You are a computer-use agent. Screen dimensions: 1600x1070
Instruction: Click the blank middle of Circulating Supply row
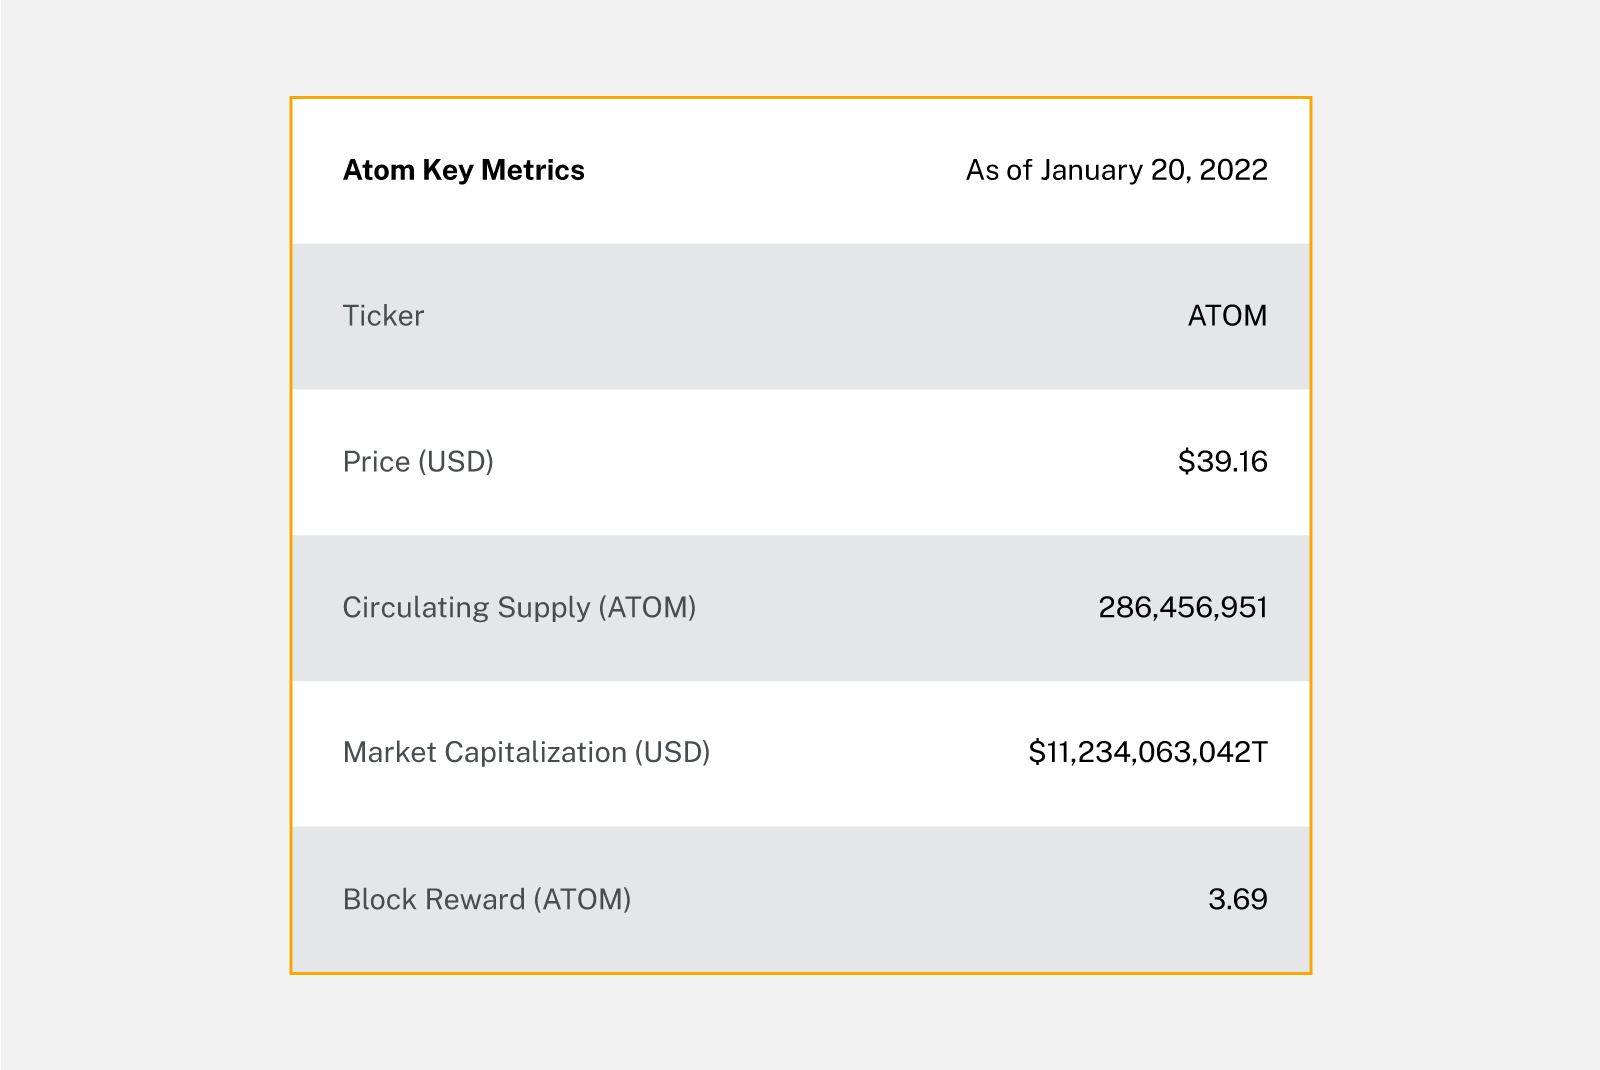[x=890, y=608]
